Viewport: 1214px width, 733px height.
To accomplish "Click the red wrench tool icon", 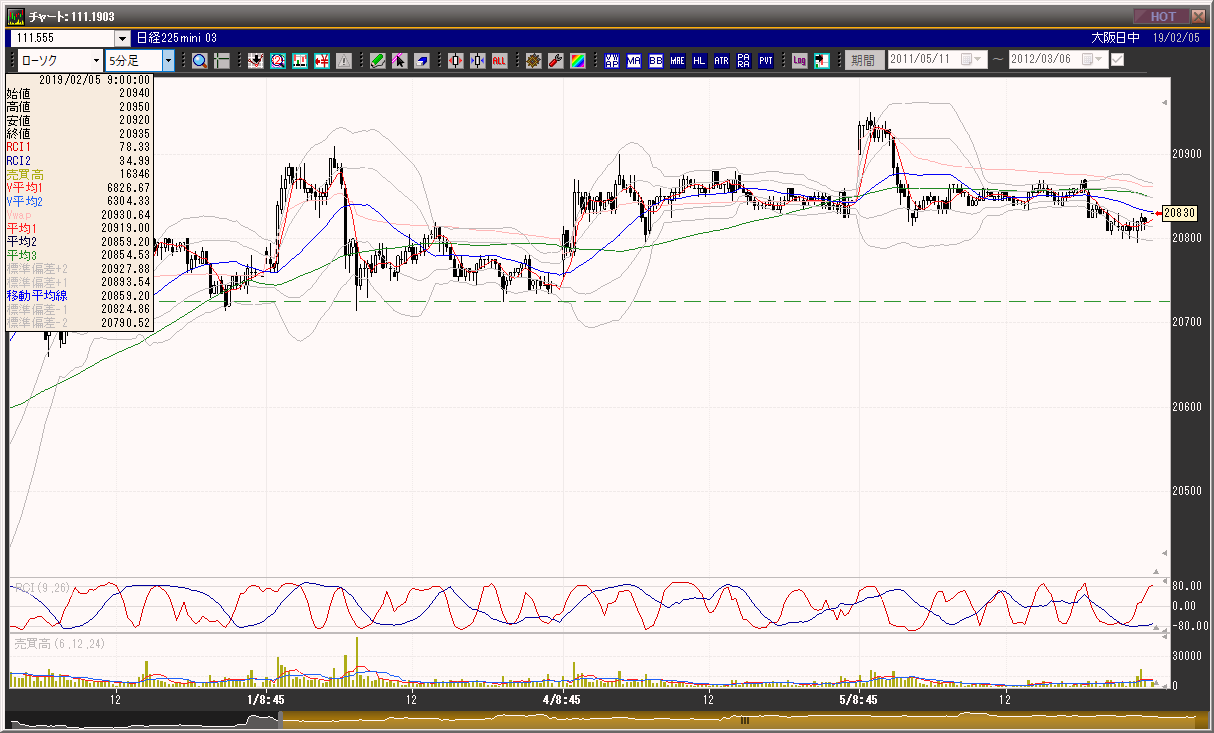I will pyautogui.click(x=555, y=61).
